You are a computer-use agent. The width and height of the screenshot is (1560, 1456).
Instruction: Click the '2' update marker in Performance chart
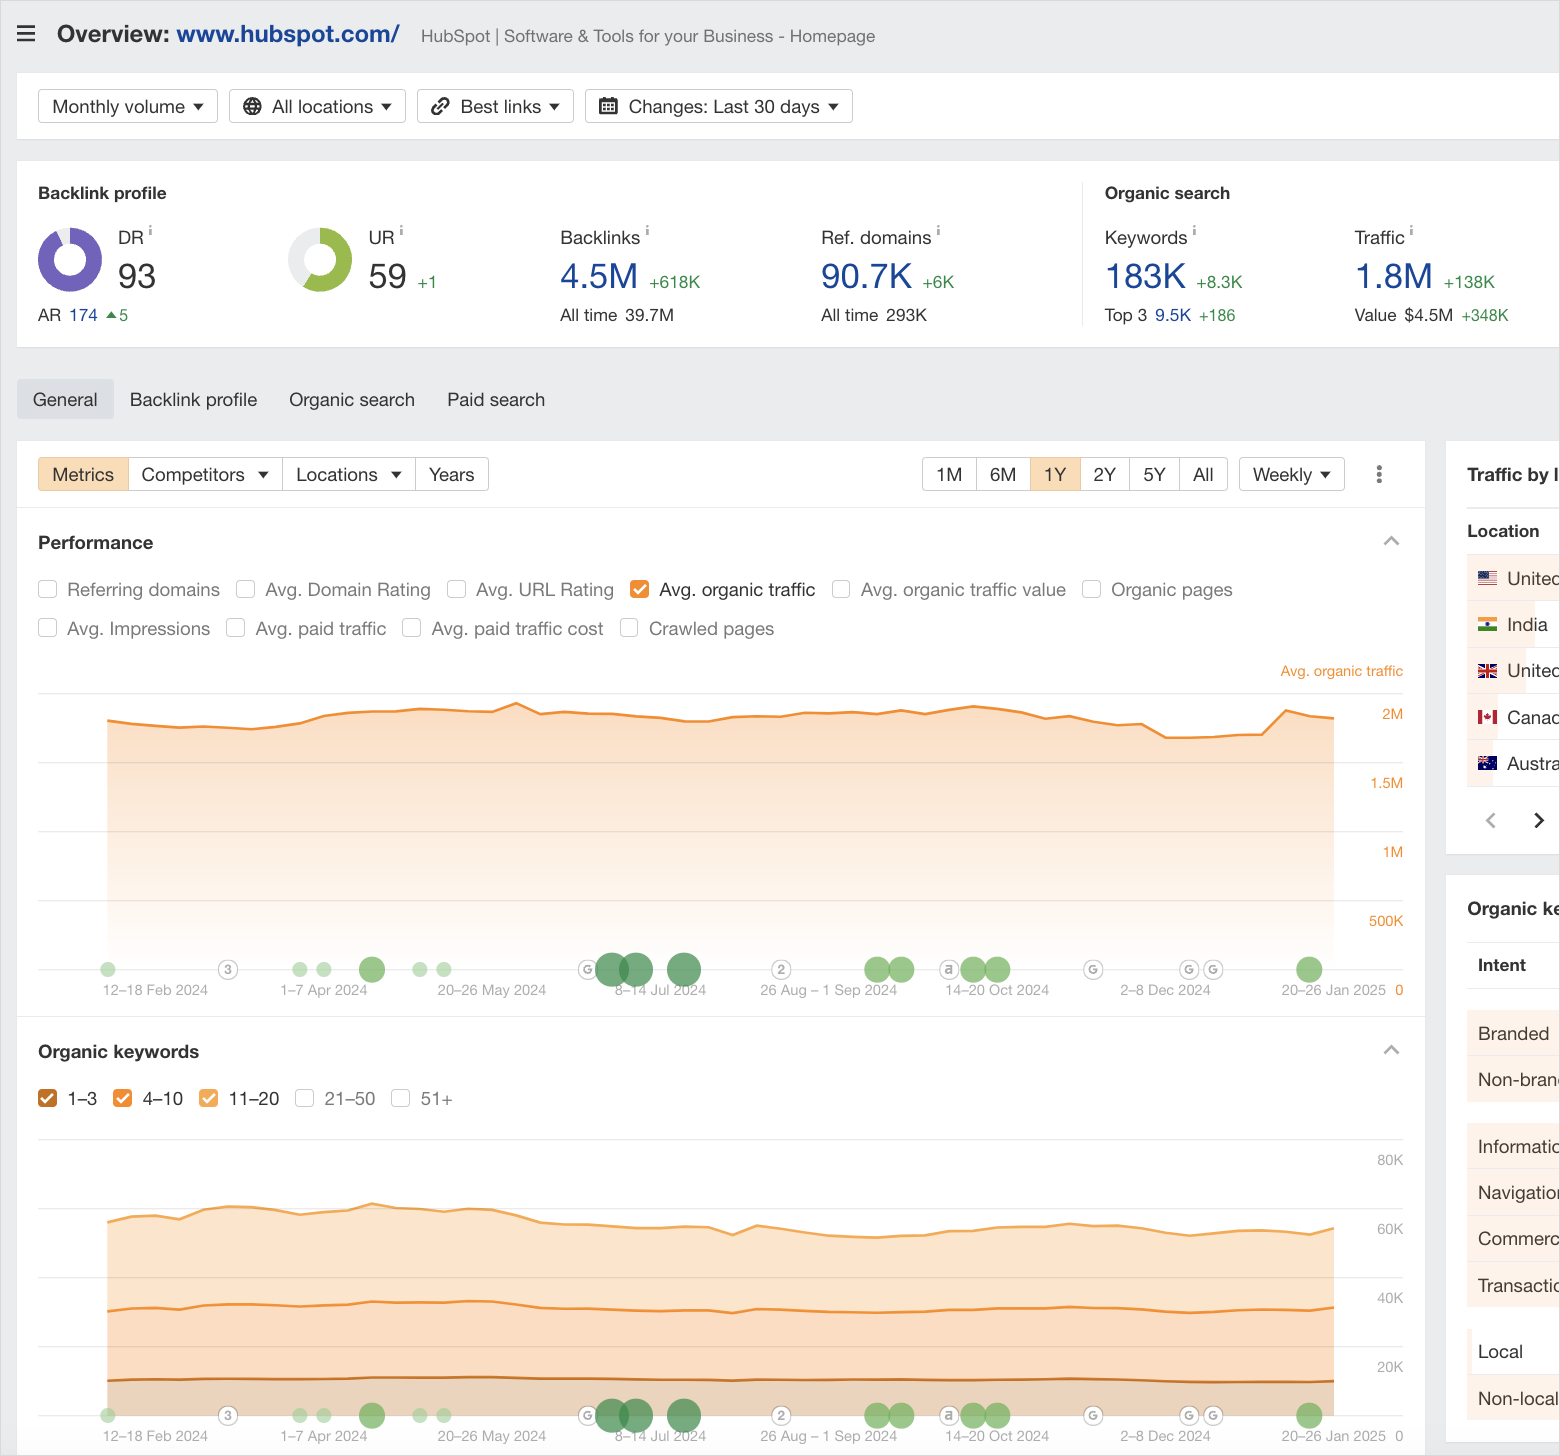[782, 969]
